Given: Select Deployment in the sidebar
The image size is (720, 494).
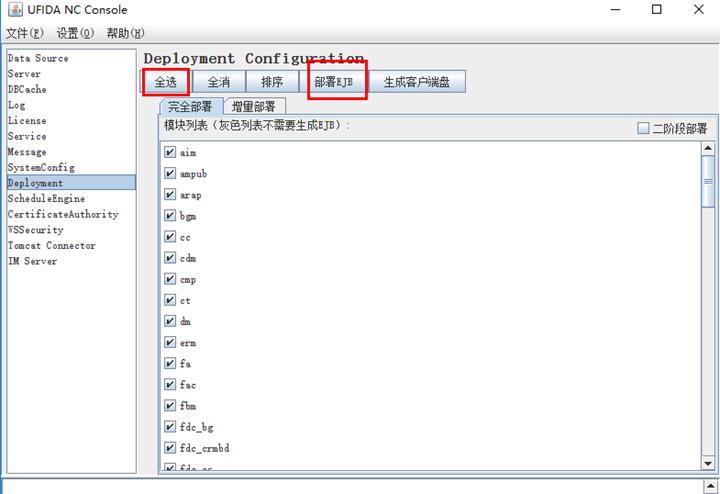Looking at the screenshot, I should pos(71,183).
